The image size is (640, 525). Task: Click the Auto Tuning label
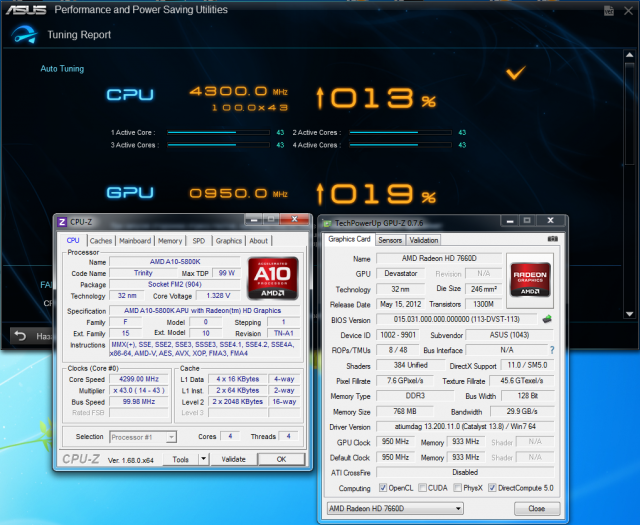click(62, 69)
